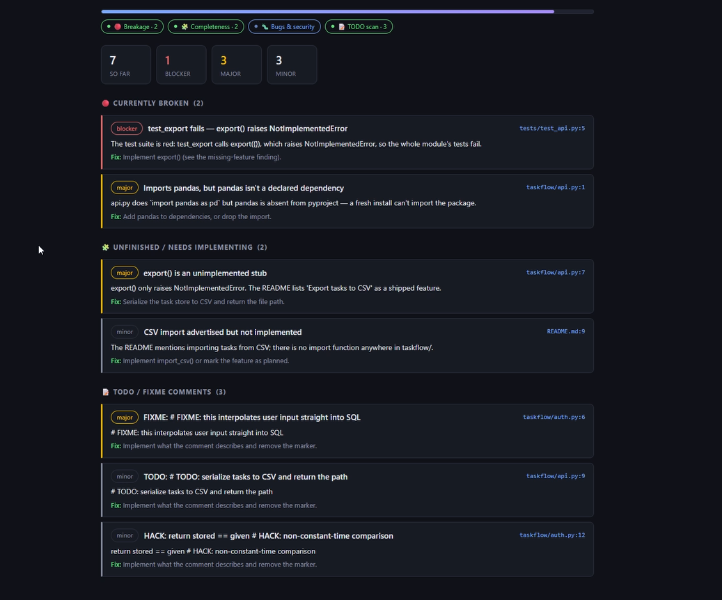Click the TODO / FIXME COMMENTS (3) heading
The image size is (722, 600).
click(169, 392)
